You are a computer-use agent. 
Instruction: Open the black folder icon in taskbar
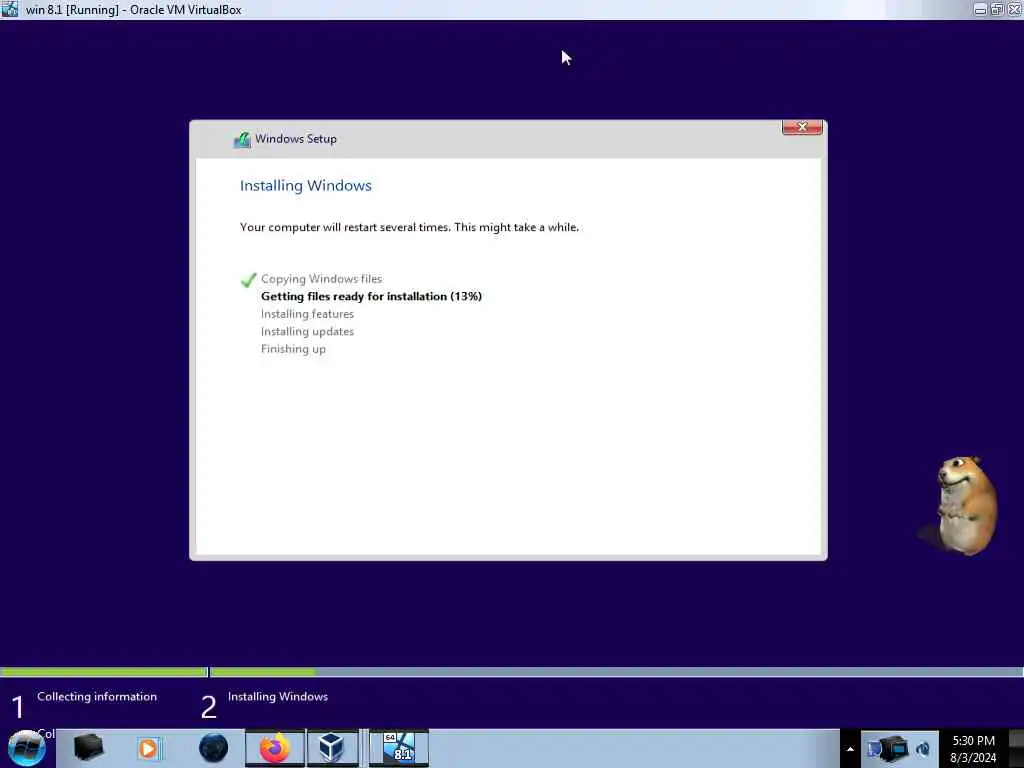(89, 748)
